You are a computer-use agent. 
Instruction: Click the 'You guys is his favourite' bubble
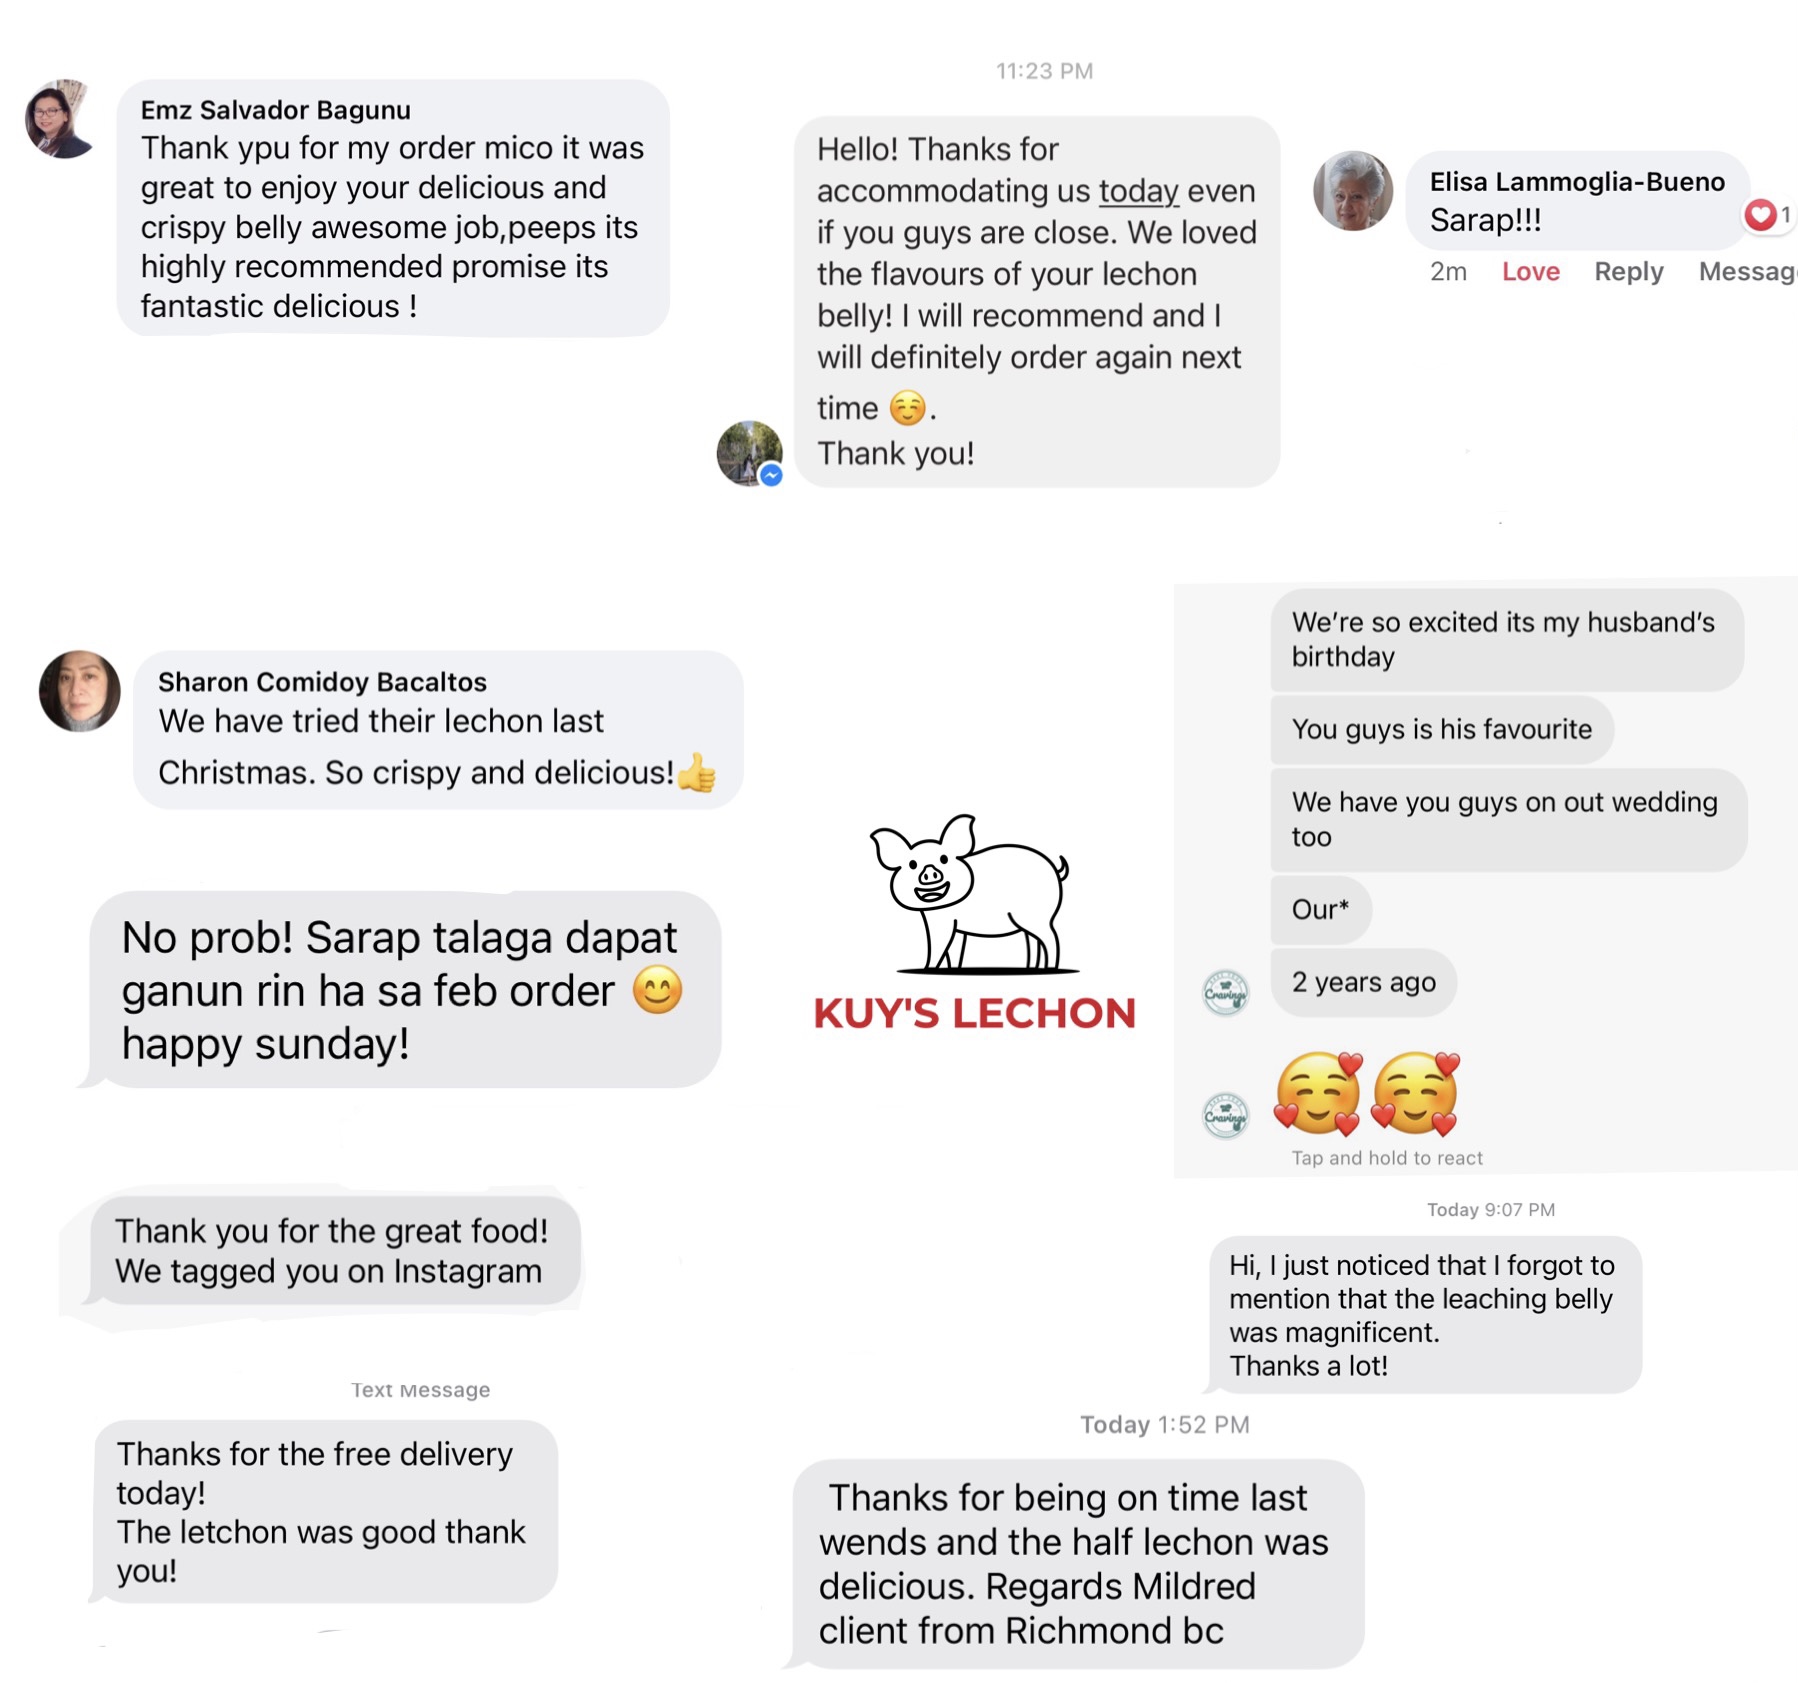pyautogui.click(x=1441, y=729)
